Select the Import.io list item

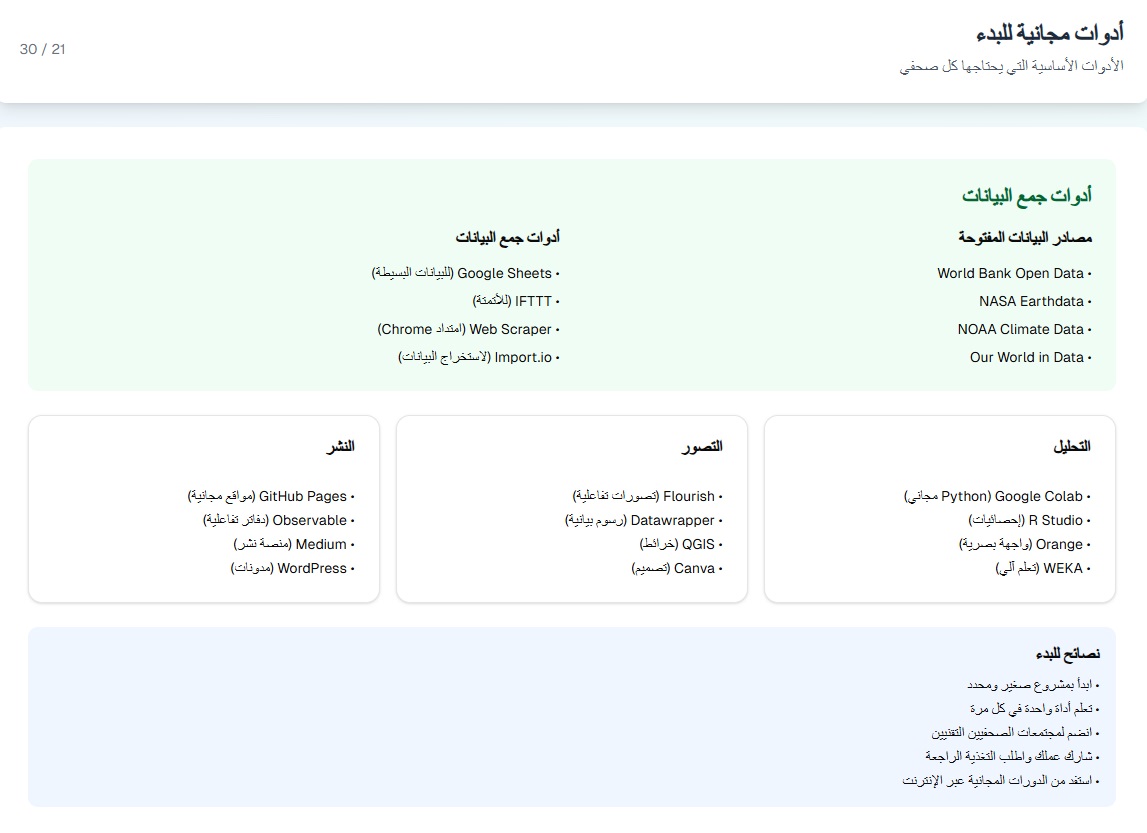[x=478, y=358]
